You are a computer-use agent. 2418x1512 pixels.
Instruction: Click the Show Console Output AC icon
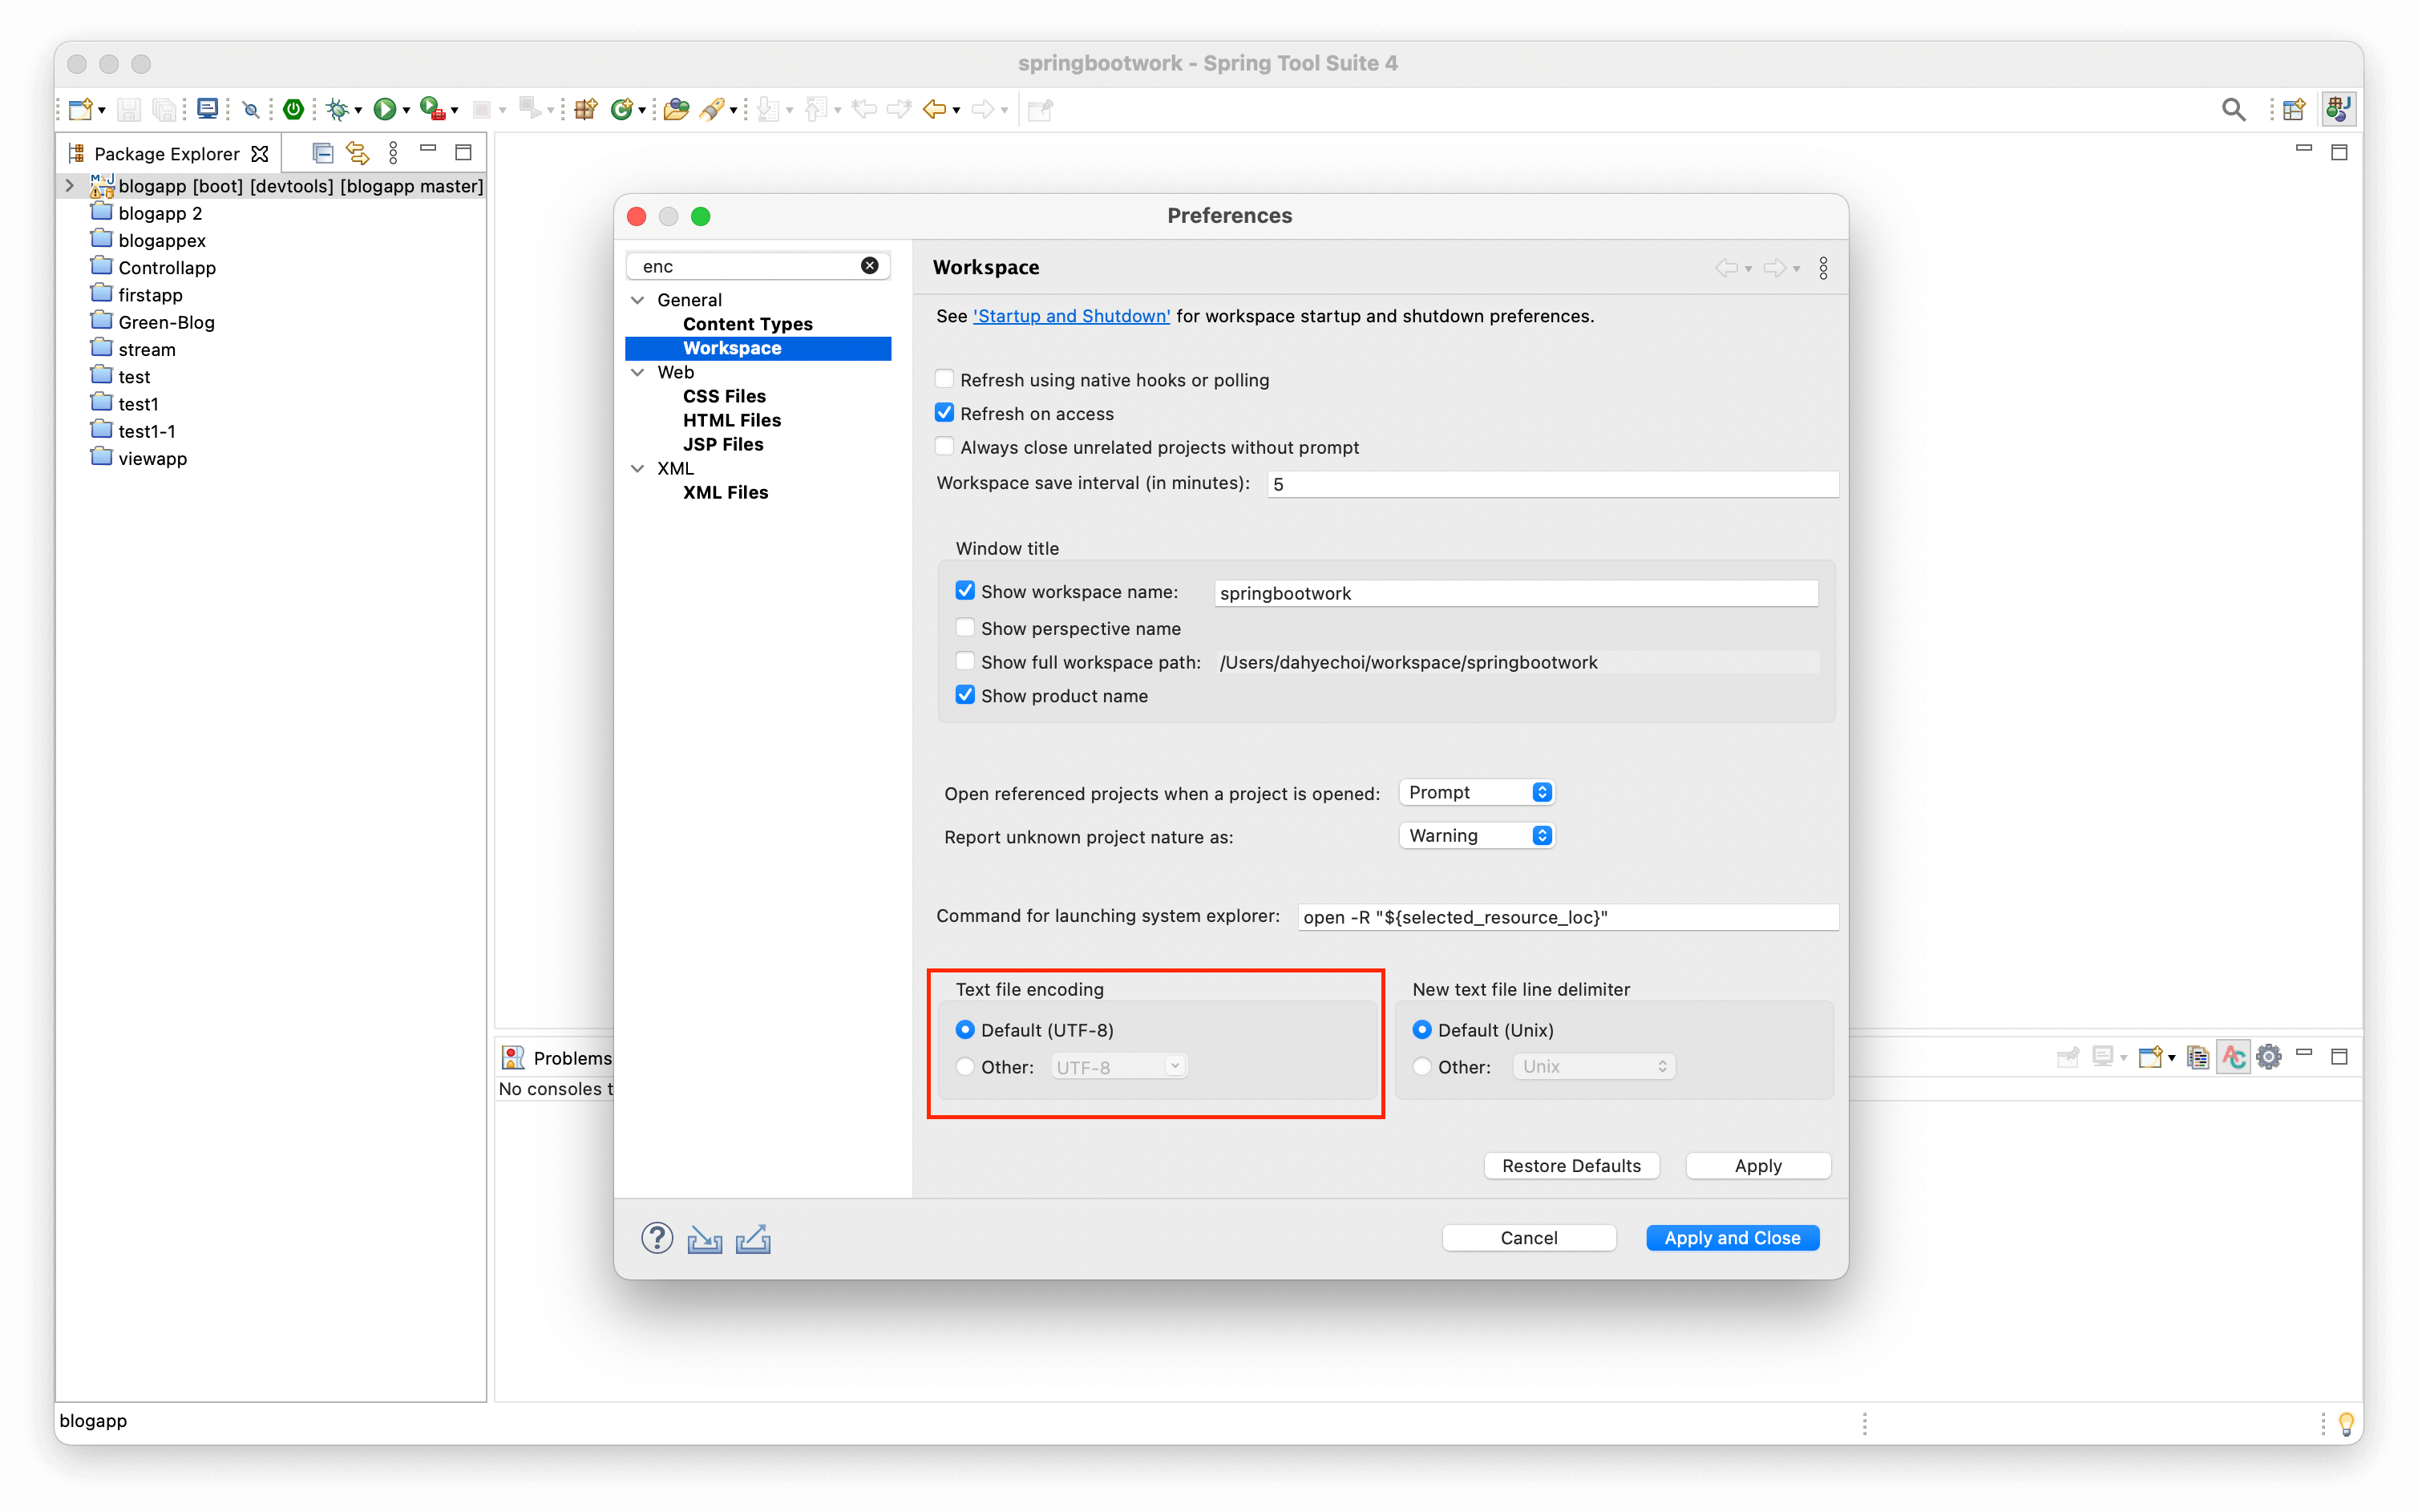[x=2233, y=1056]
